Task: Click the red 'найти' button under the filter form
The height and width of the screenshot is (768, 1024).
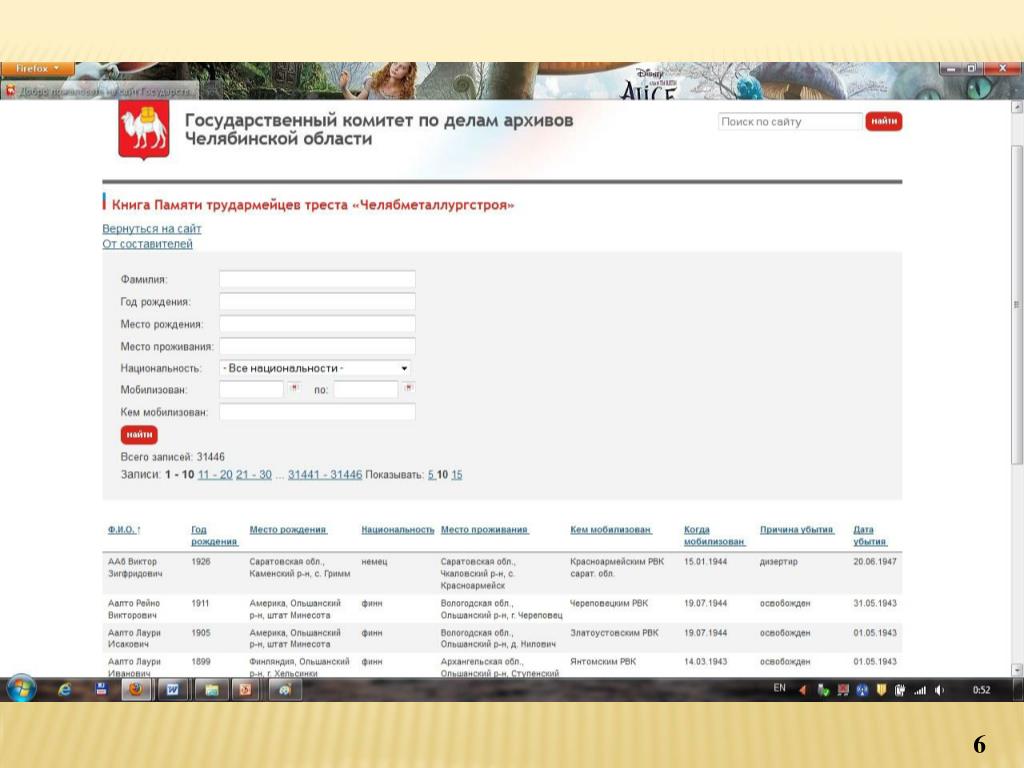Action: click(x=139, y=434)
